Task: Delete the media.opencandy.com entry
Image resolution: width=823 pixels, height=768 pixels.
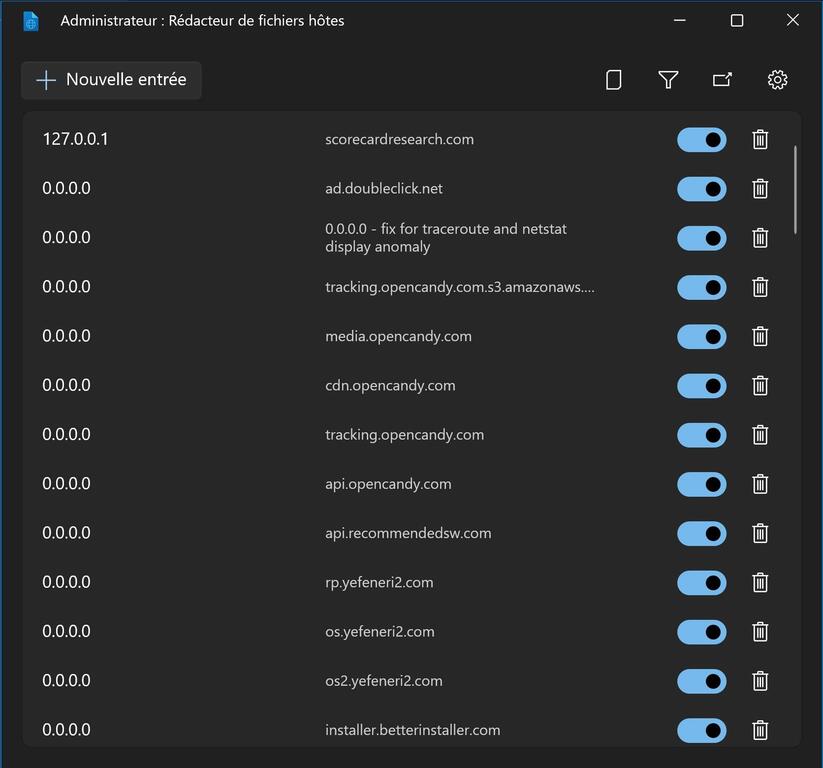Action: click(760, 336)
